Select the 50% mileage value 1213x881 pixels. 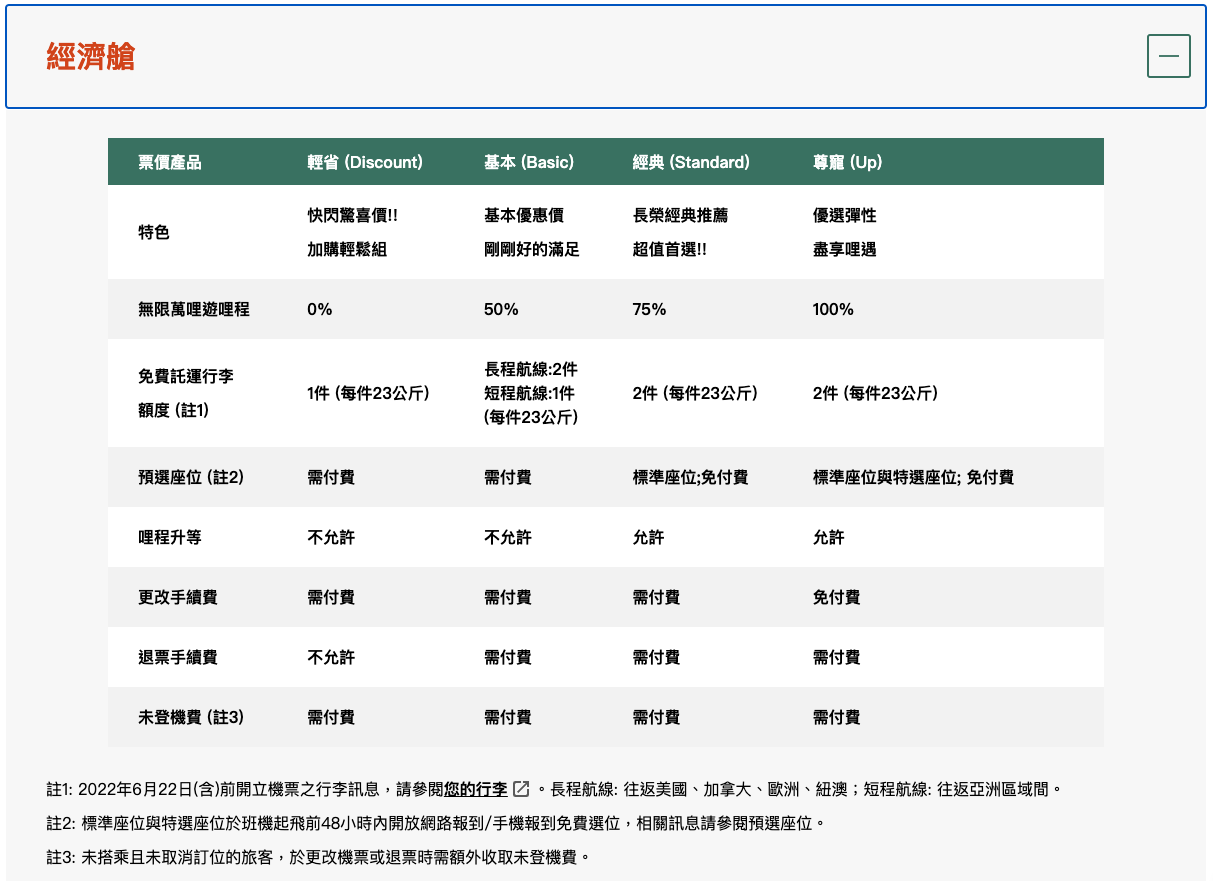pos(501,309)
